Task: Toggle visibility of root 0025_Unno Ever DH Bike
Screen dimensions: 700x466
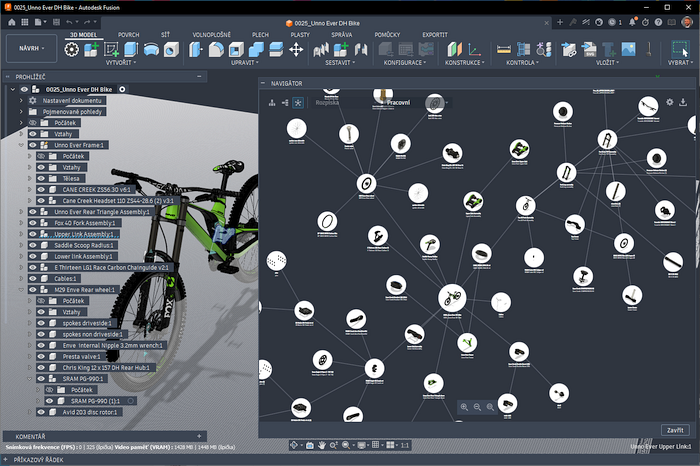Action: coord(24,89)
